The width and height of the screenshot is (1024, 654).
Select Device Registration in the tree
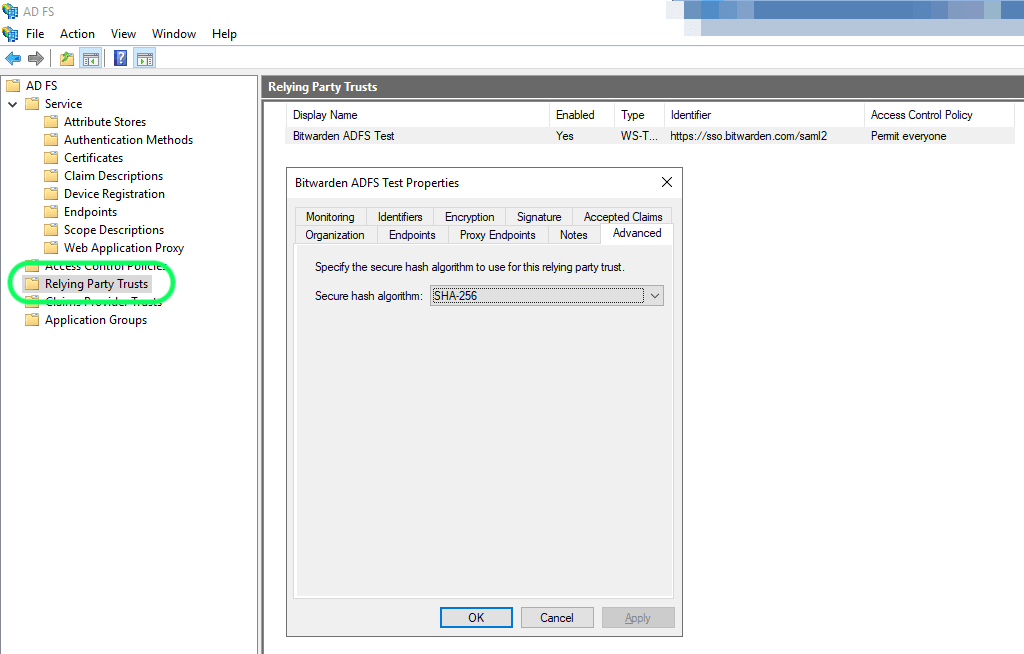[114, 193]
